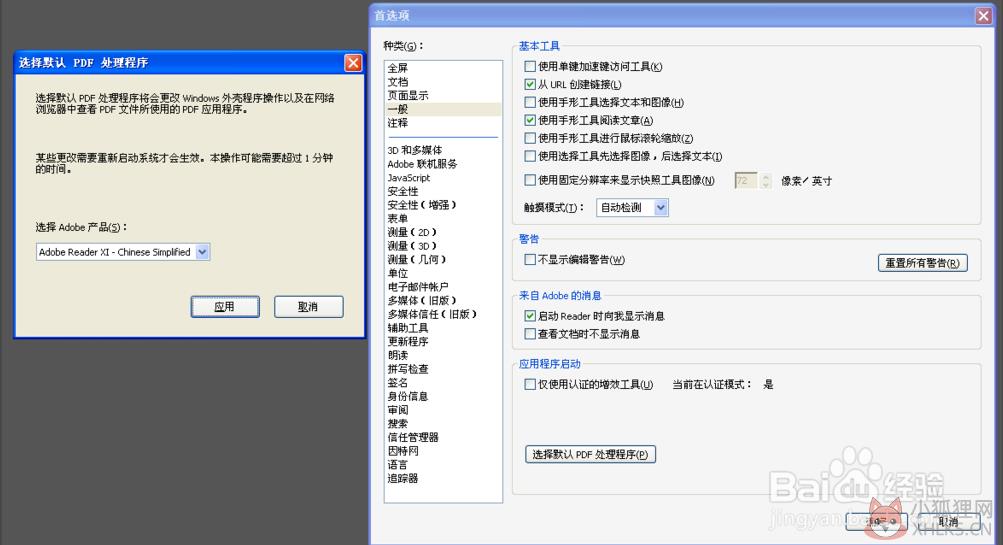This screenshot has height=545, width=1003.
Task: Click 重置所有警告 button
Action: pos(922,263)
